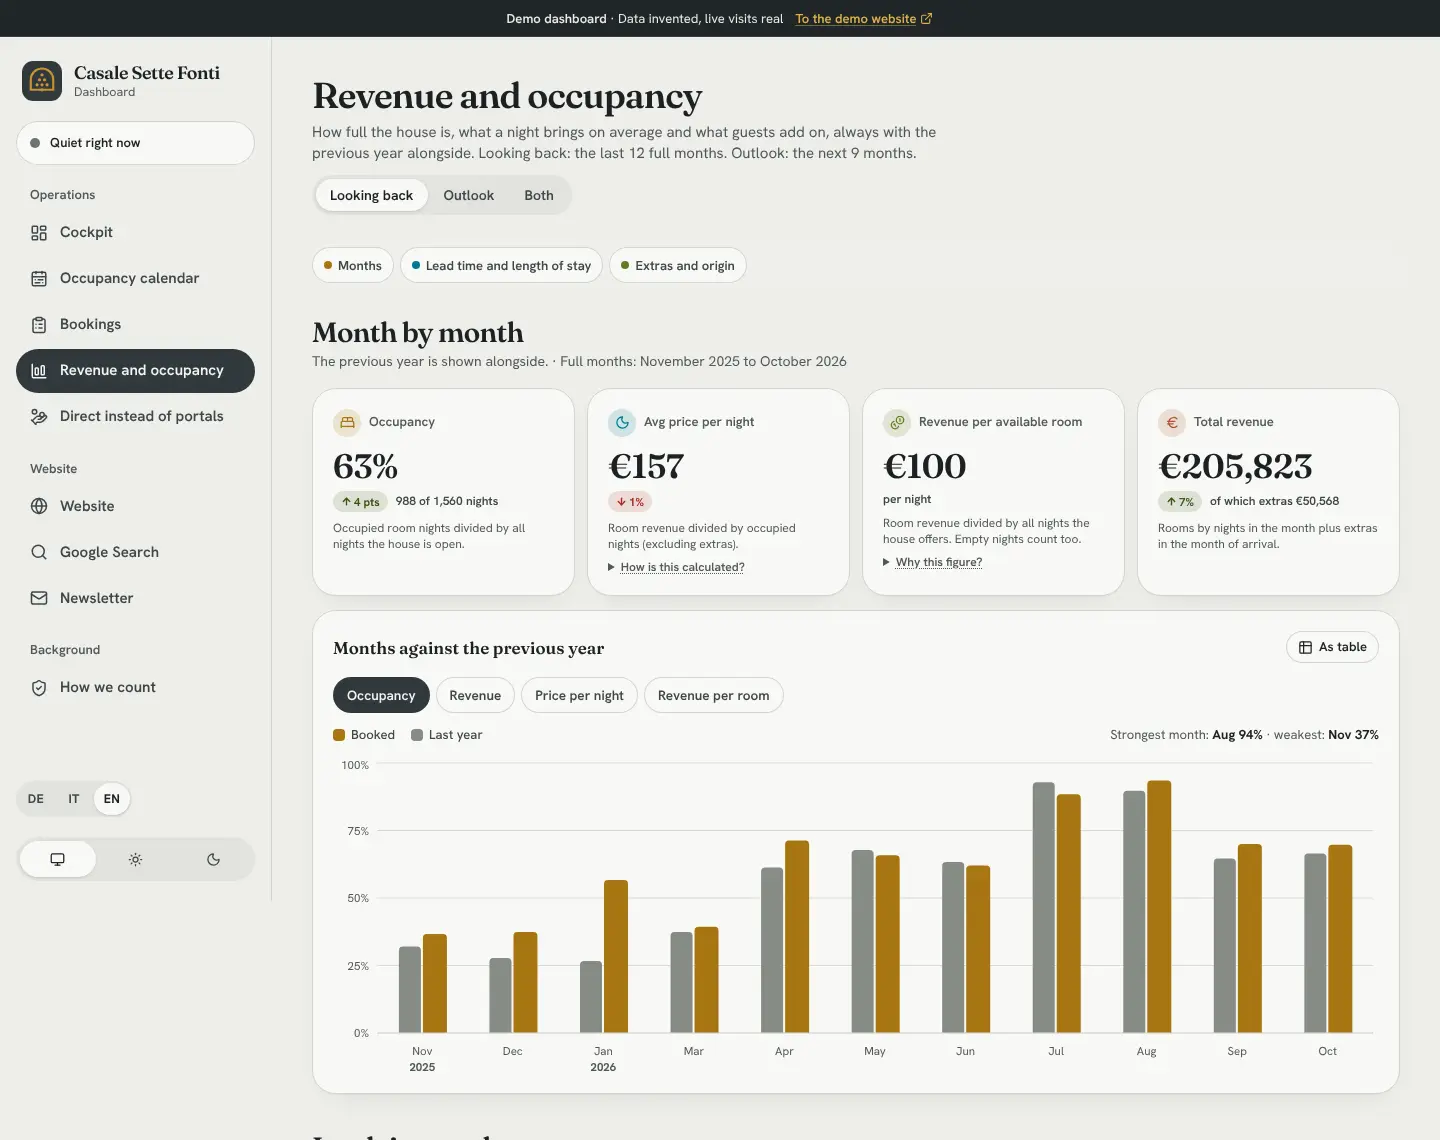This screenshot has width=1440, height=1140.
Task: Click the Casale Sette Fonti logo icon
Action: pyautogui.click(x=42, y=81)
